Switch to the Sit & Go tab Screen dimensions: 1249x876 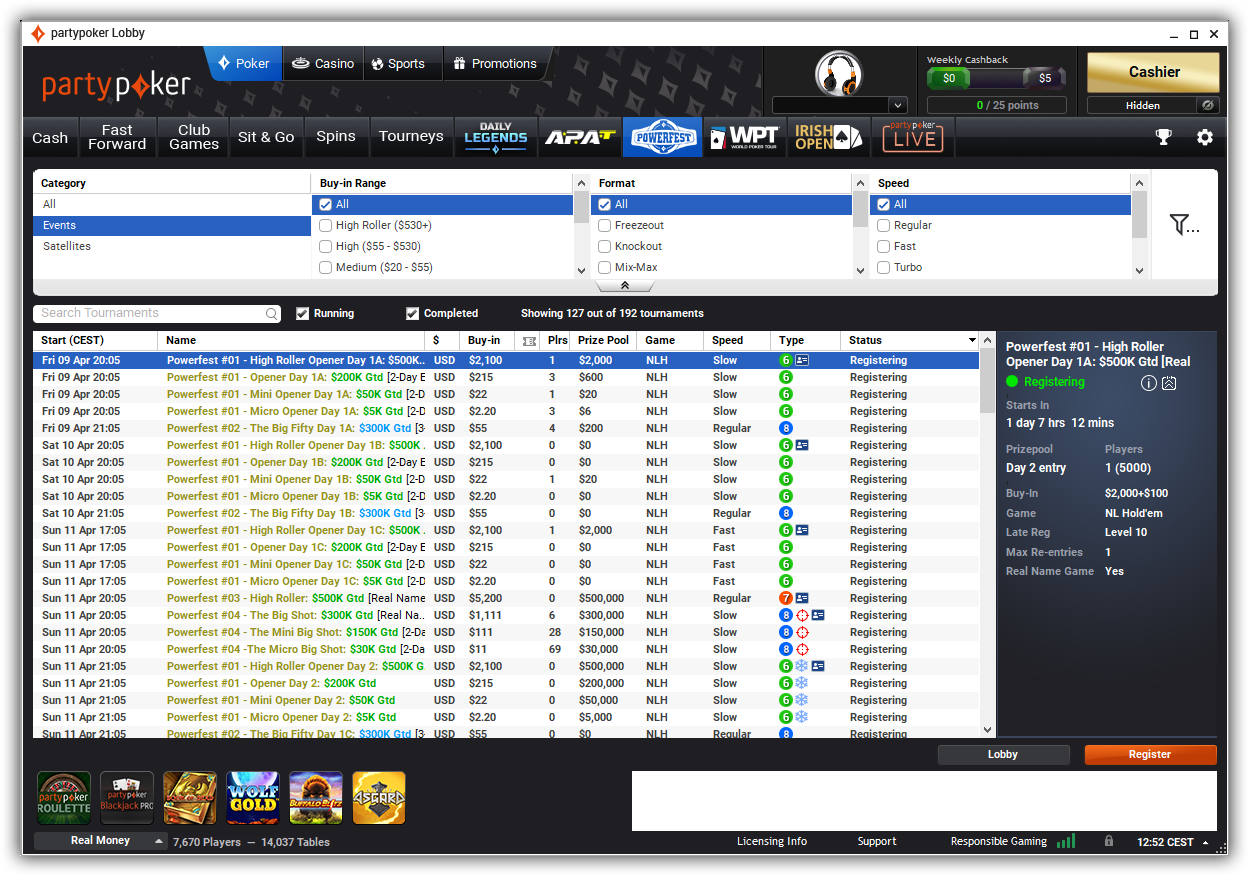[x=266, y=137]
